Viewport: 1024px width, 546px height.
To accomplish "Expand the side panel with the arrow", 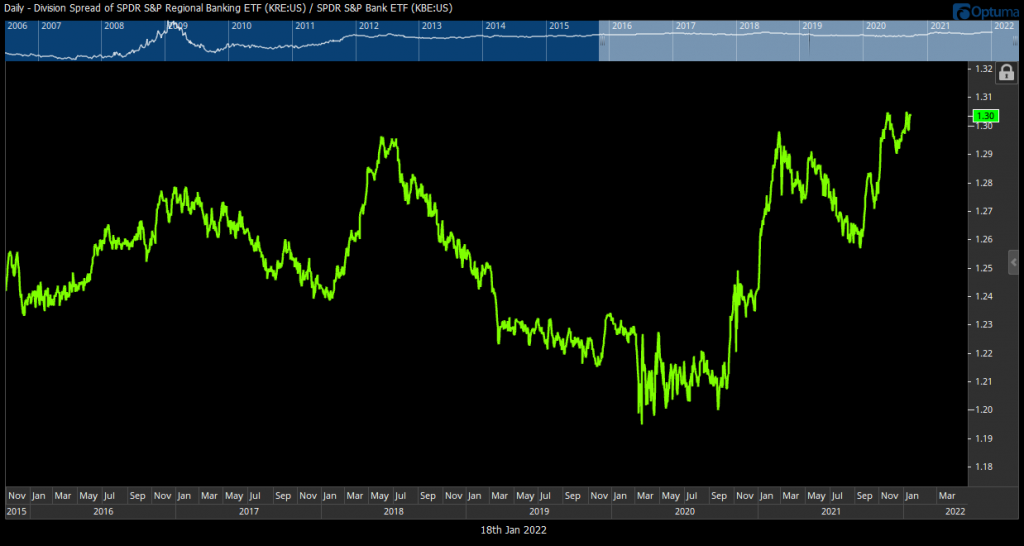I will 1012,261.
